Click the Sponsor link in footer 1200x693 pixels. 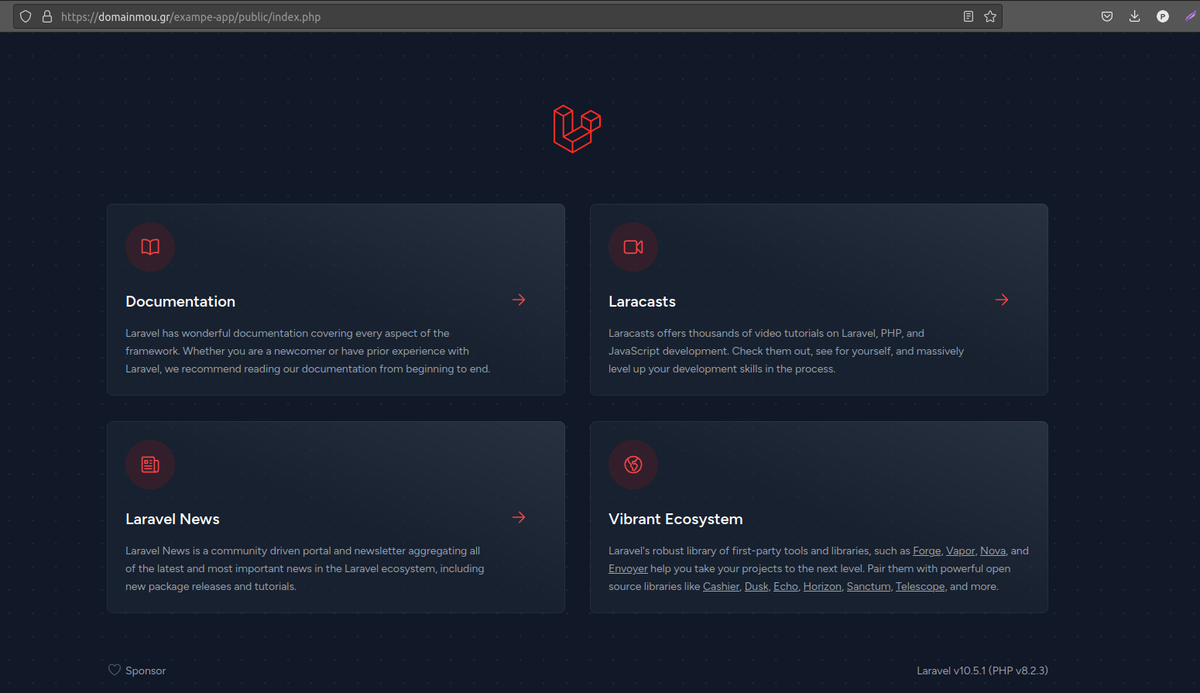point(146,671)
